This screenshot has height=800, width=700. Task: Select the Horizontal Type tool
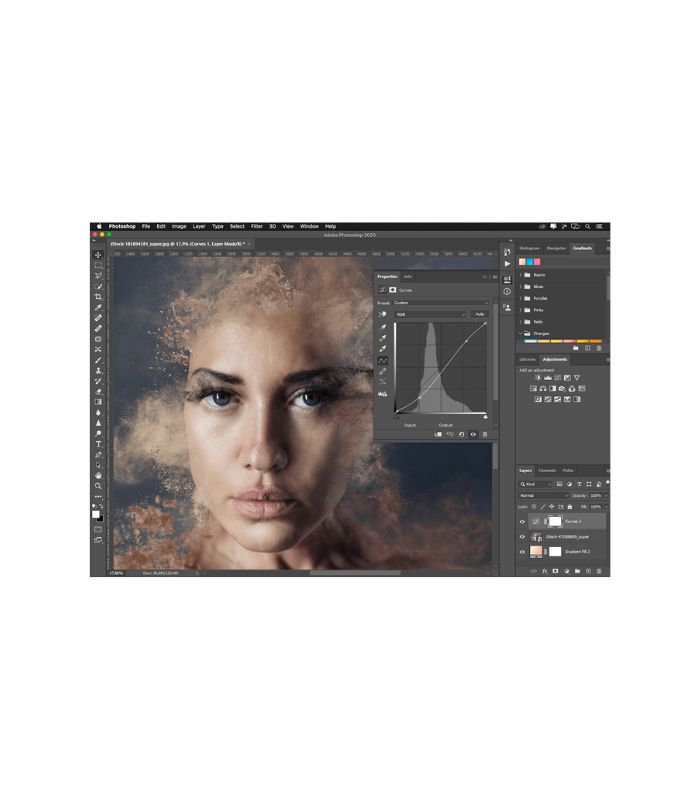(x=98, y=444)
